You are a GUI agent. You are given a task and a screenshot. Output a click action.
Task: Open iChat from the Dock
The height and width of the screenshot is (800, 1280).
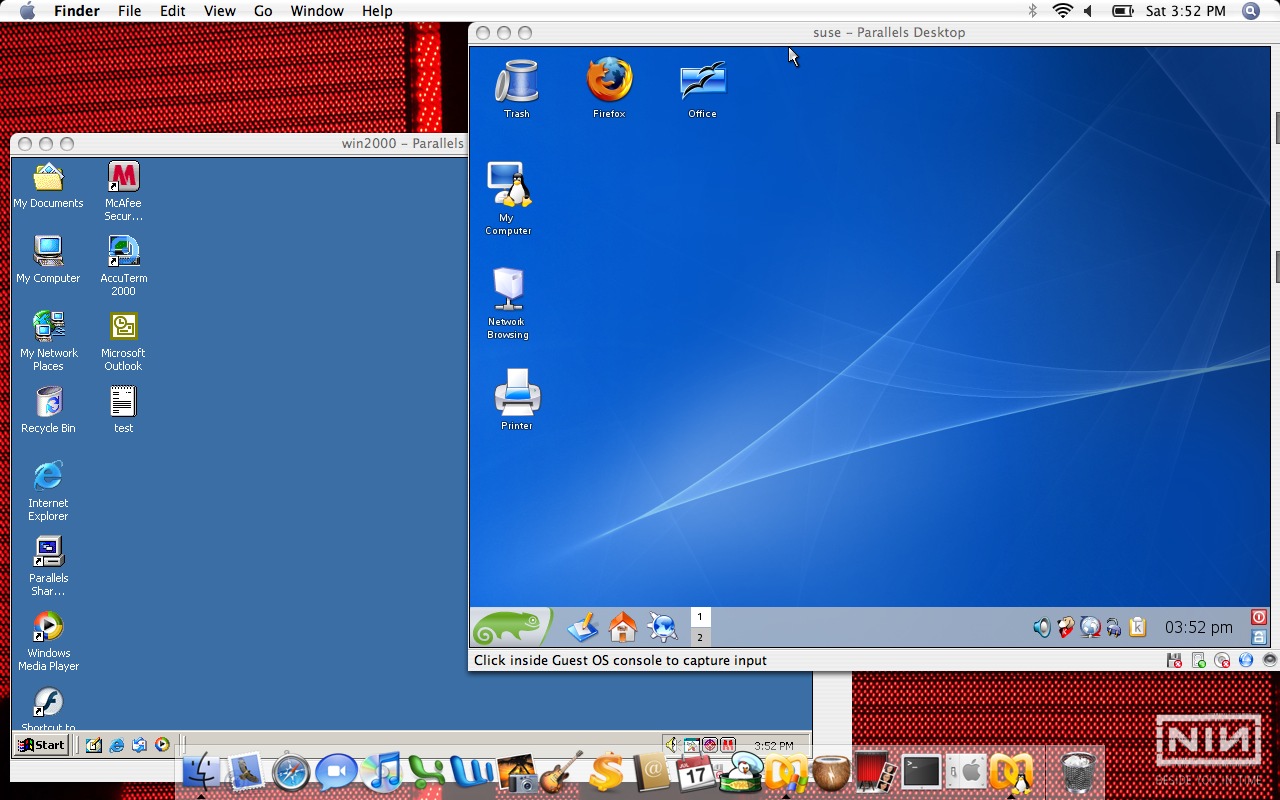tap(337, 773)
